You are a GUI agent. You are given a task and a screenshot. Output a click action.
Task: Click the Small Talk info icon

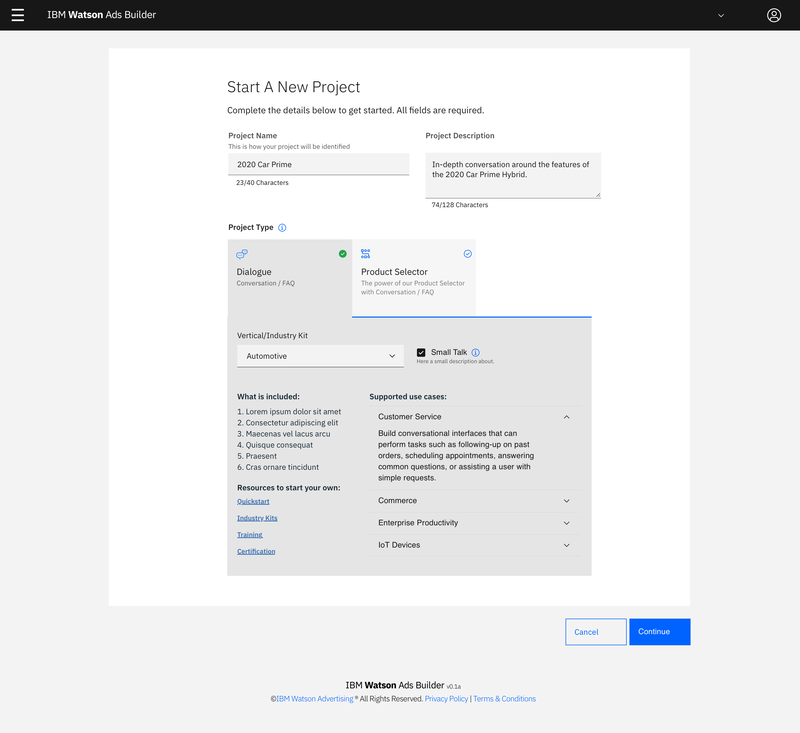(x=476, y=352)
